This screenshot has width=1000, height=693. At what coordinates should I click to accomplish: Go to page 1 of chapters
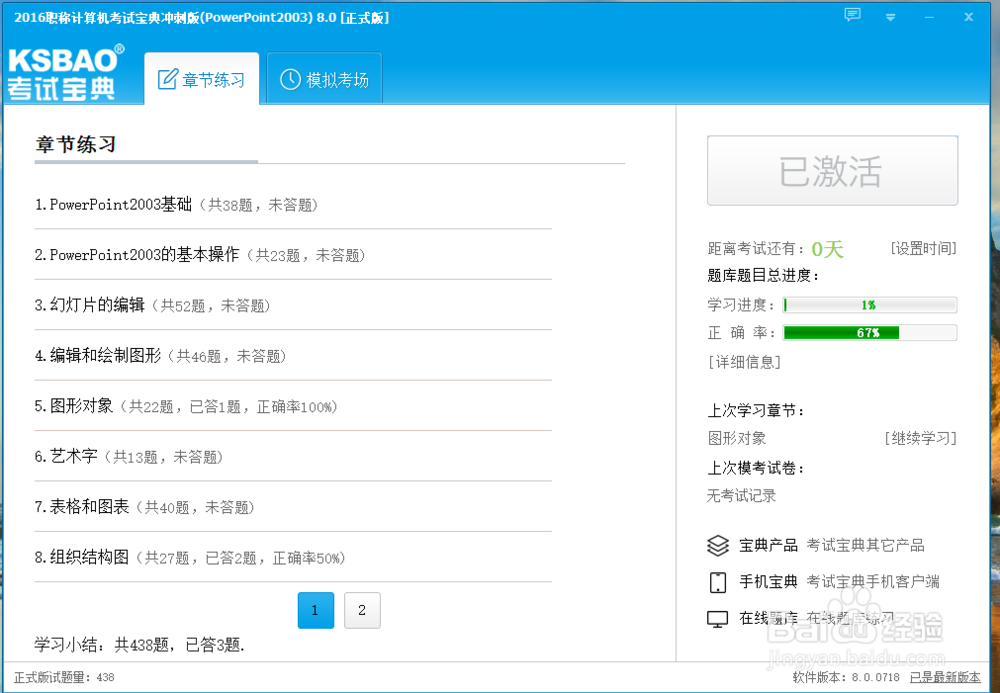point(316,610)
